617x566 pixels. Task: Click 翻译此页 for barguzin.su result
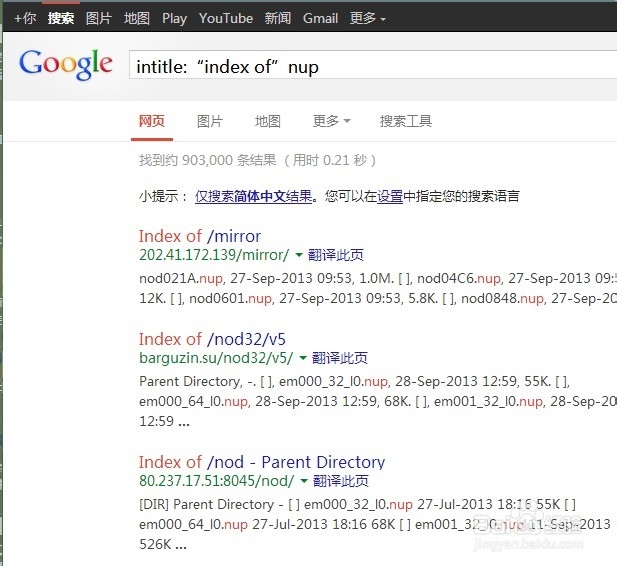point(340,358)
